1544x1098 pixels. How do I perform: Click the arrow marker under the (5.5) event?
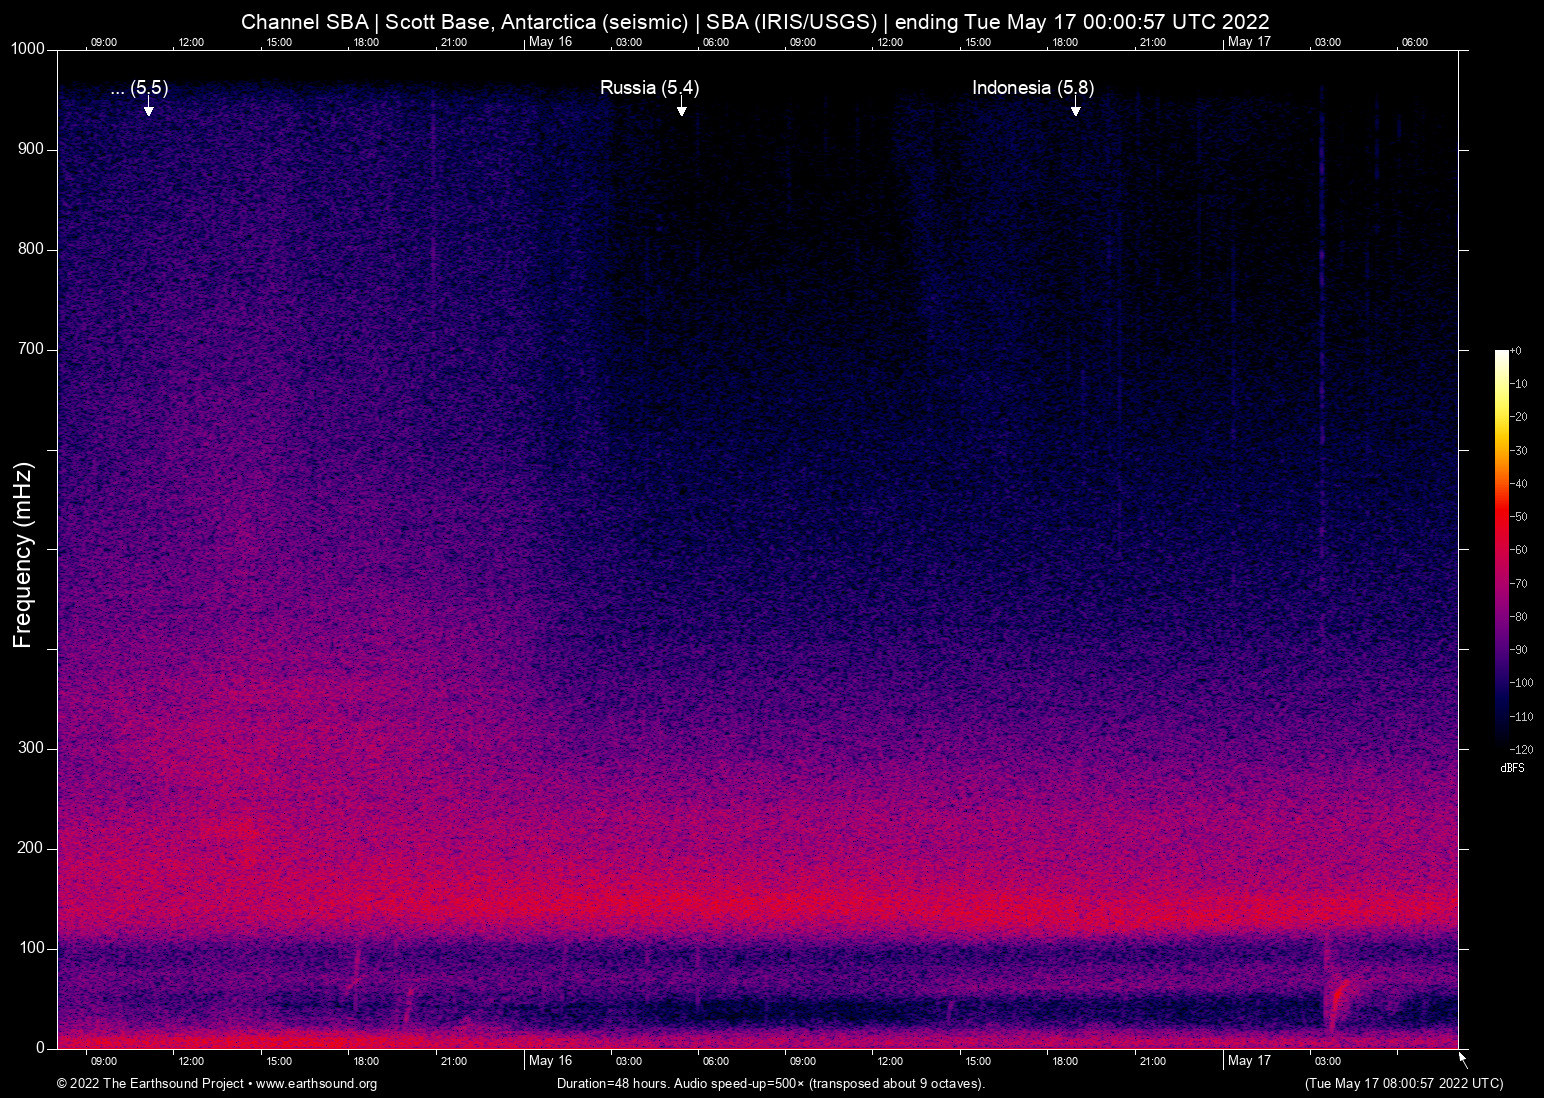point(148,108)
